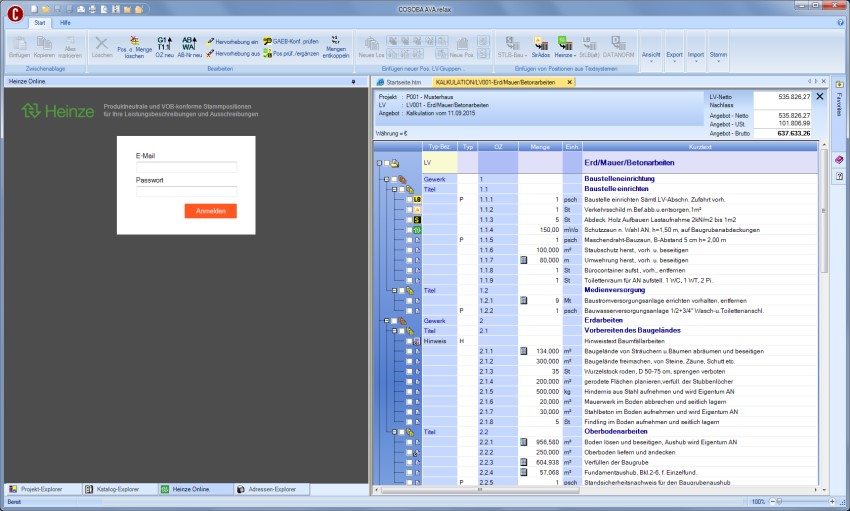Turn off highlighting with Hervorhebung aus
Viewport: 850px width, 511px height.
(x=232, y=54)
